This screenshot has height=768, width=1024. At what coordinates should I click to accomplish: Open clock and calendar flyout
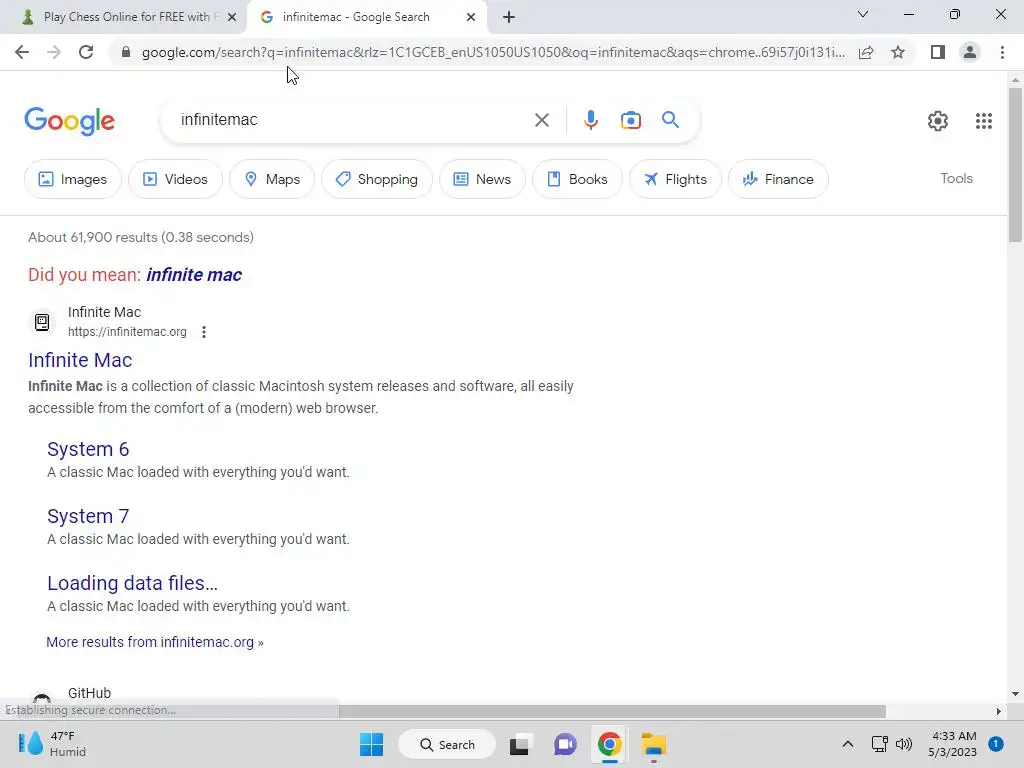[953, 744]
